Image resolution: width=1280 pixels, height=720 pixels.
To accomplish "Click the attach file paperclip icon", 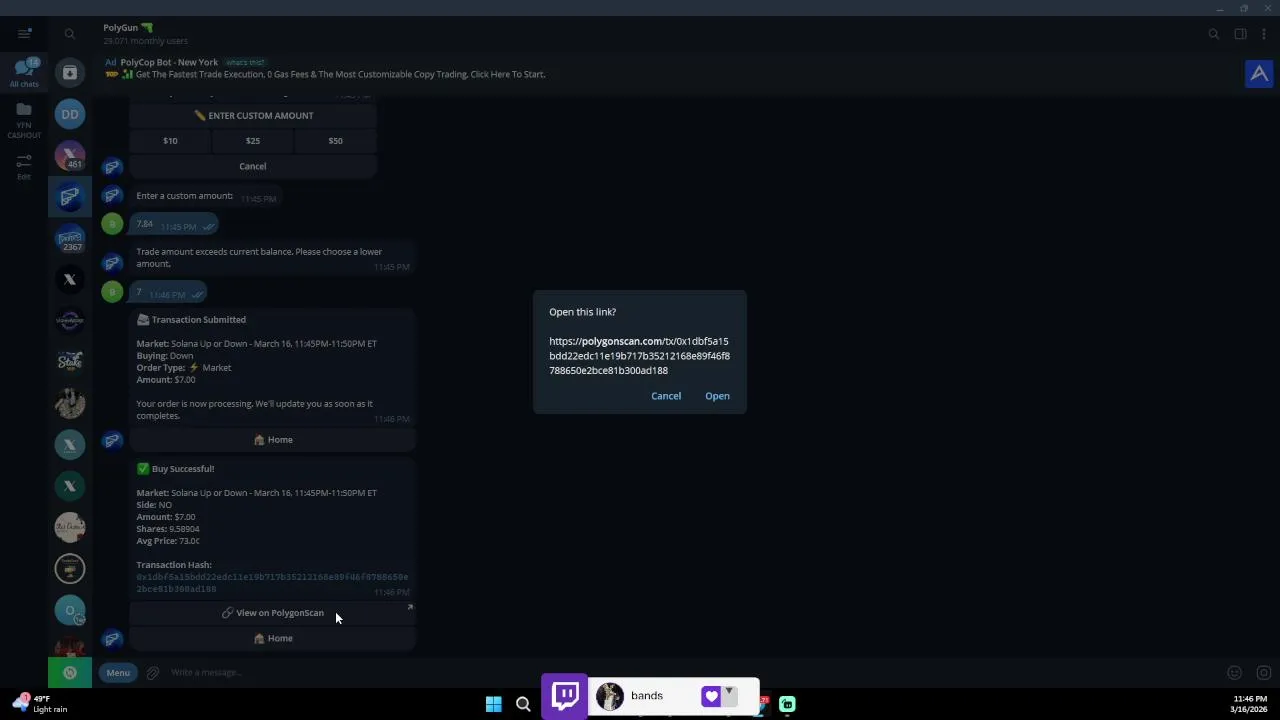I will [153, 673].
